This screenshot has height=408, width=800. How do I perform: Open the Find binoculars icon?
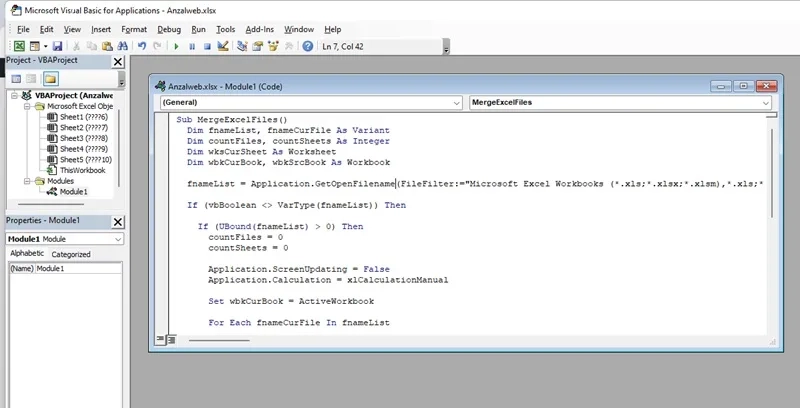tap(122, 46)
